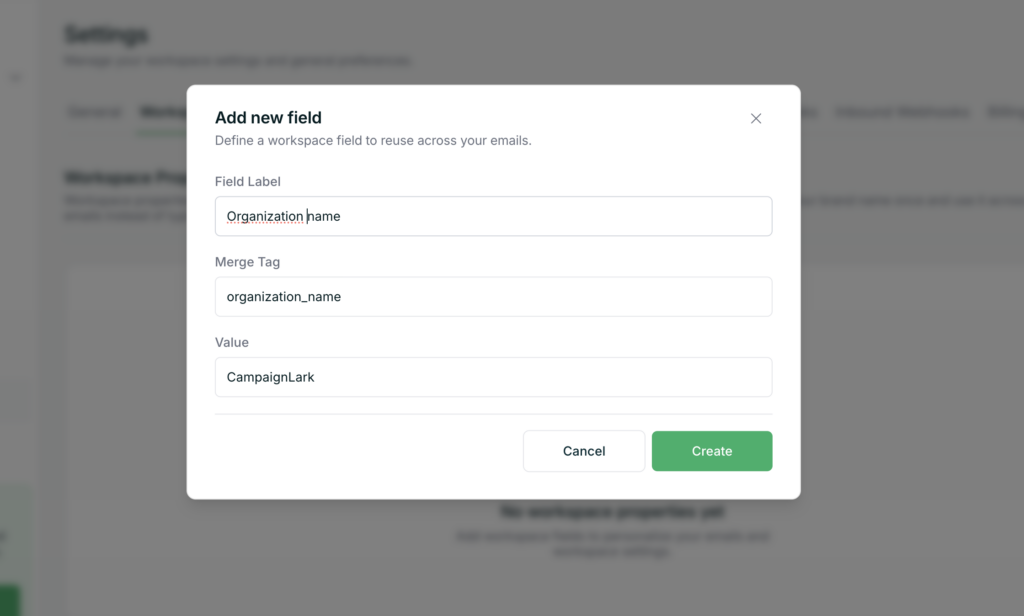Select the Value field containing CampaignLark
Screen dimensions: 1024x616
coord(493,377)
